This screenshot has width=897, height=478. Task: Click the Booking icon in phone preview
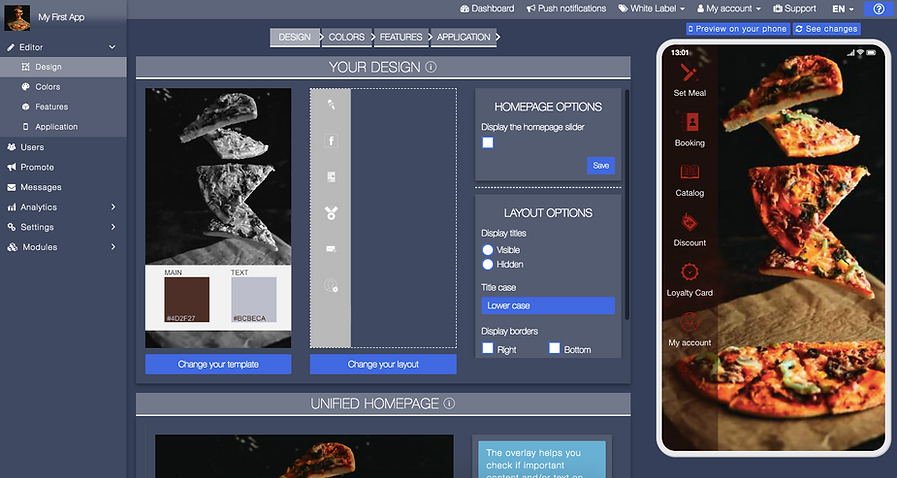(691, 122)
